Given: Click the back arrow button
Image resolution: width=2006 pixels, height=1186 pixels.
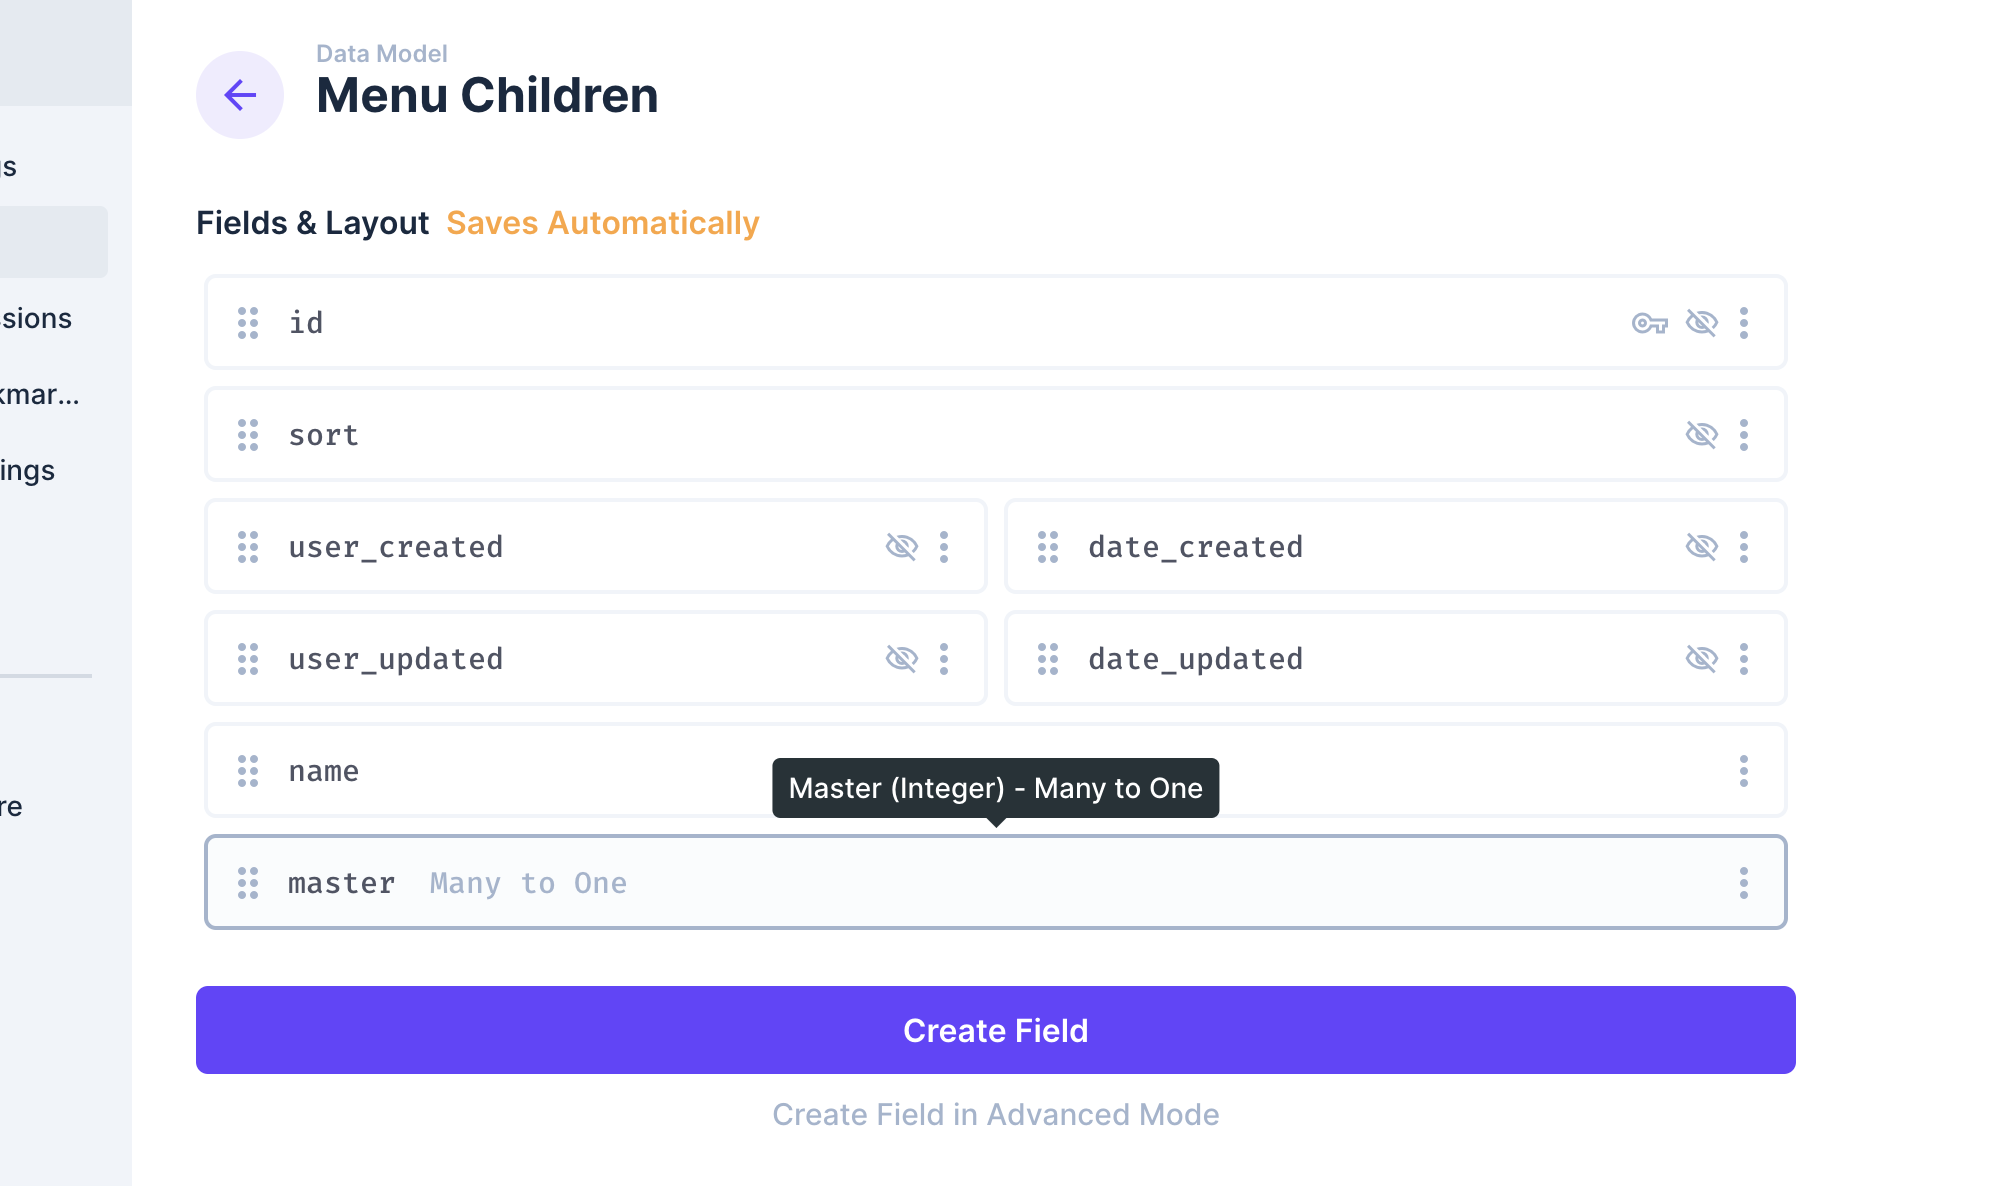Looking at the screenshot, I should (x=240, y=95).
